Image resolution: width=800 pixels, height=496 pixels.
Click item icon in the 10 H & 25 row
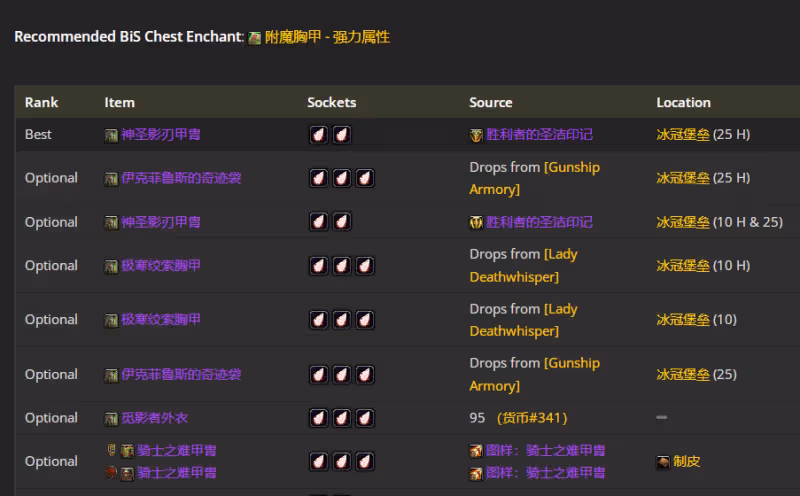point(111,223)
